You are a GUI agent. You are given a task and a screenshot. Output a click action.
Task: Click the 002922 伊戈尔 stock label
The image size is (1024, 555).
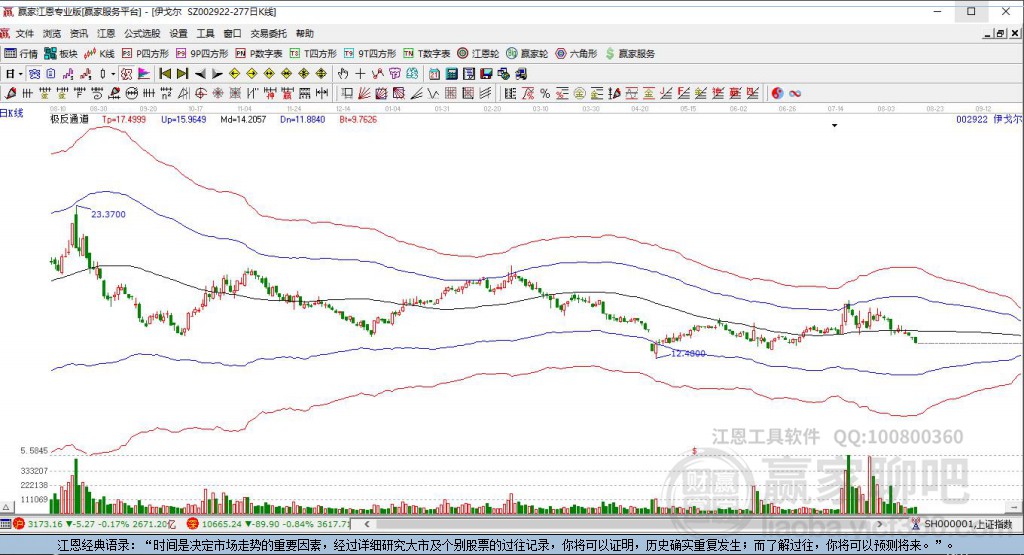989,119
